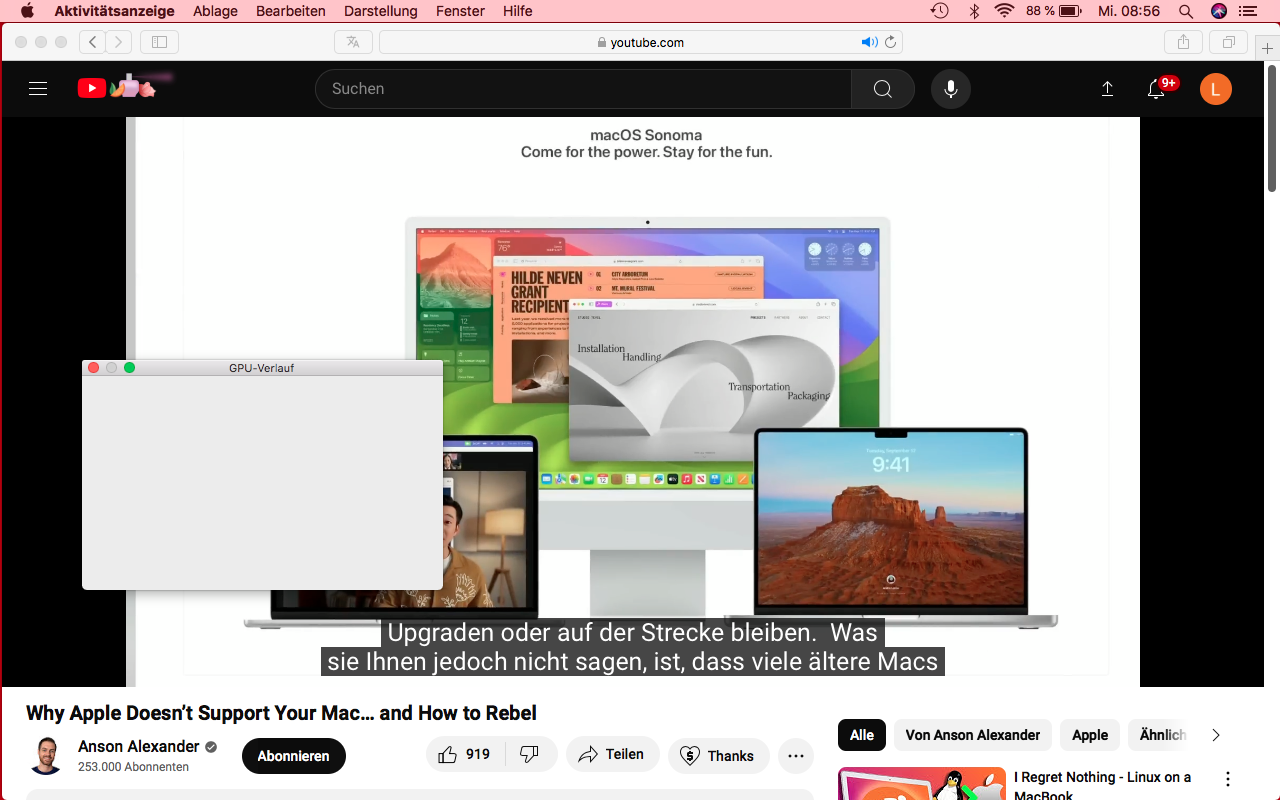Click the "Mi. 08:56" clock
This screenshot has width=1280, height=800.
click(1129, 11)
